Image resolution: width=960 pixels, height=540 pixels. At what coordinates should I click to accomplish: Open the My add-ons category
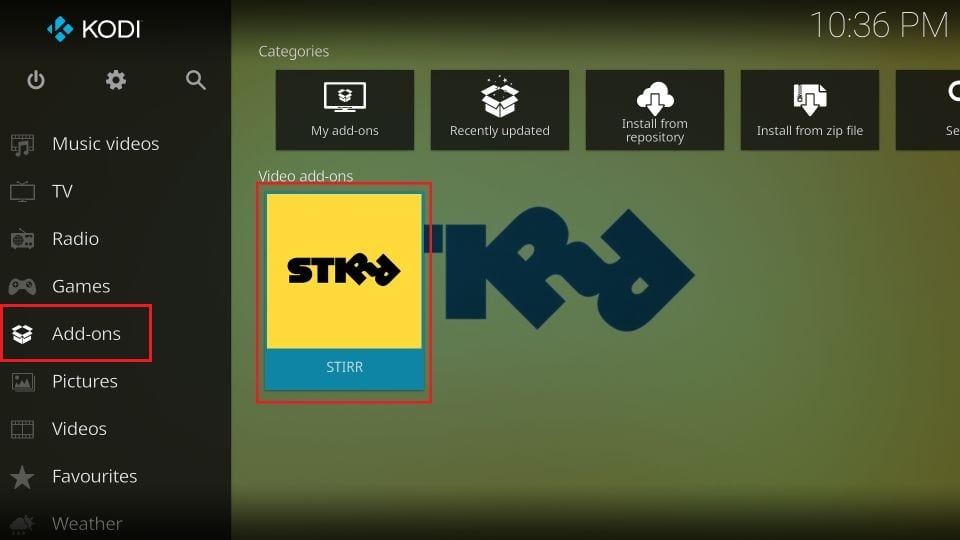[x=345, y=110]
